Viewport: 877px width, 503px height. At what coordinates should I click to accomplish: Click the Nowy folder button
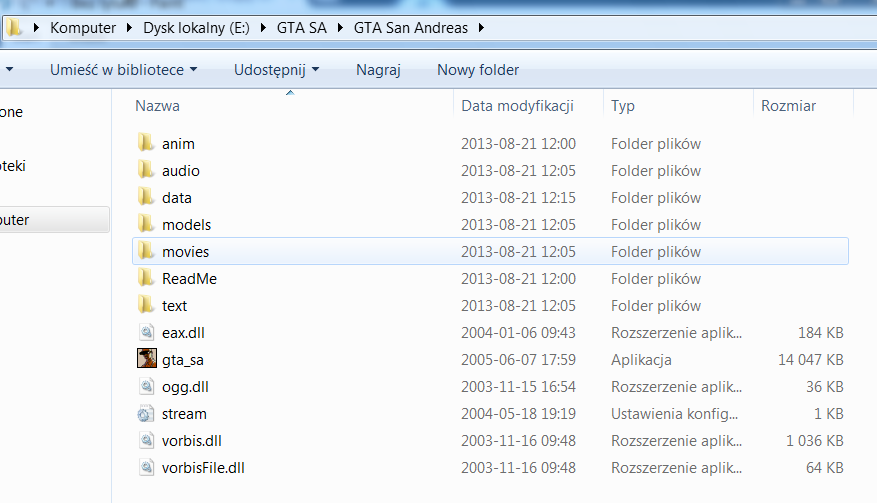pyautogui.click(x=478, y=70)
